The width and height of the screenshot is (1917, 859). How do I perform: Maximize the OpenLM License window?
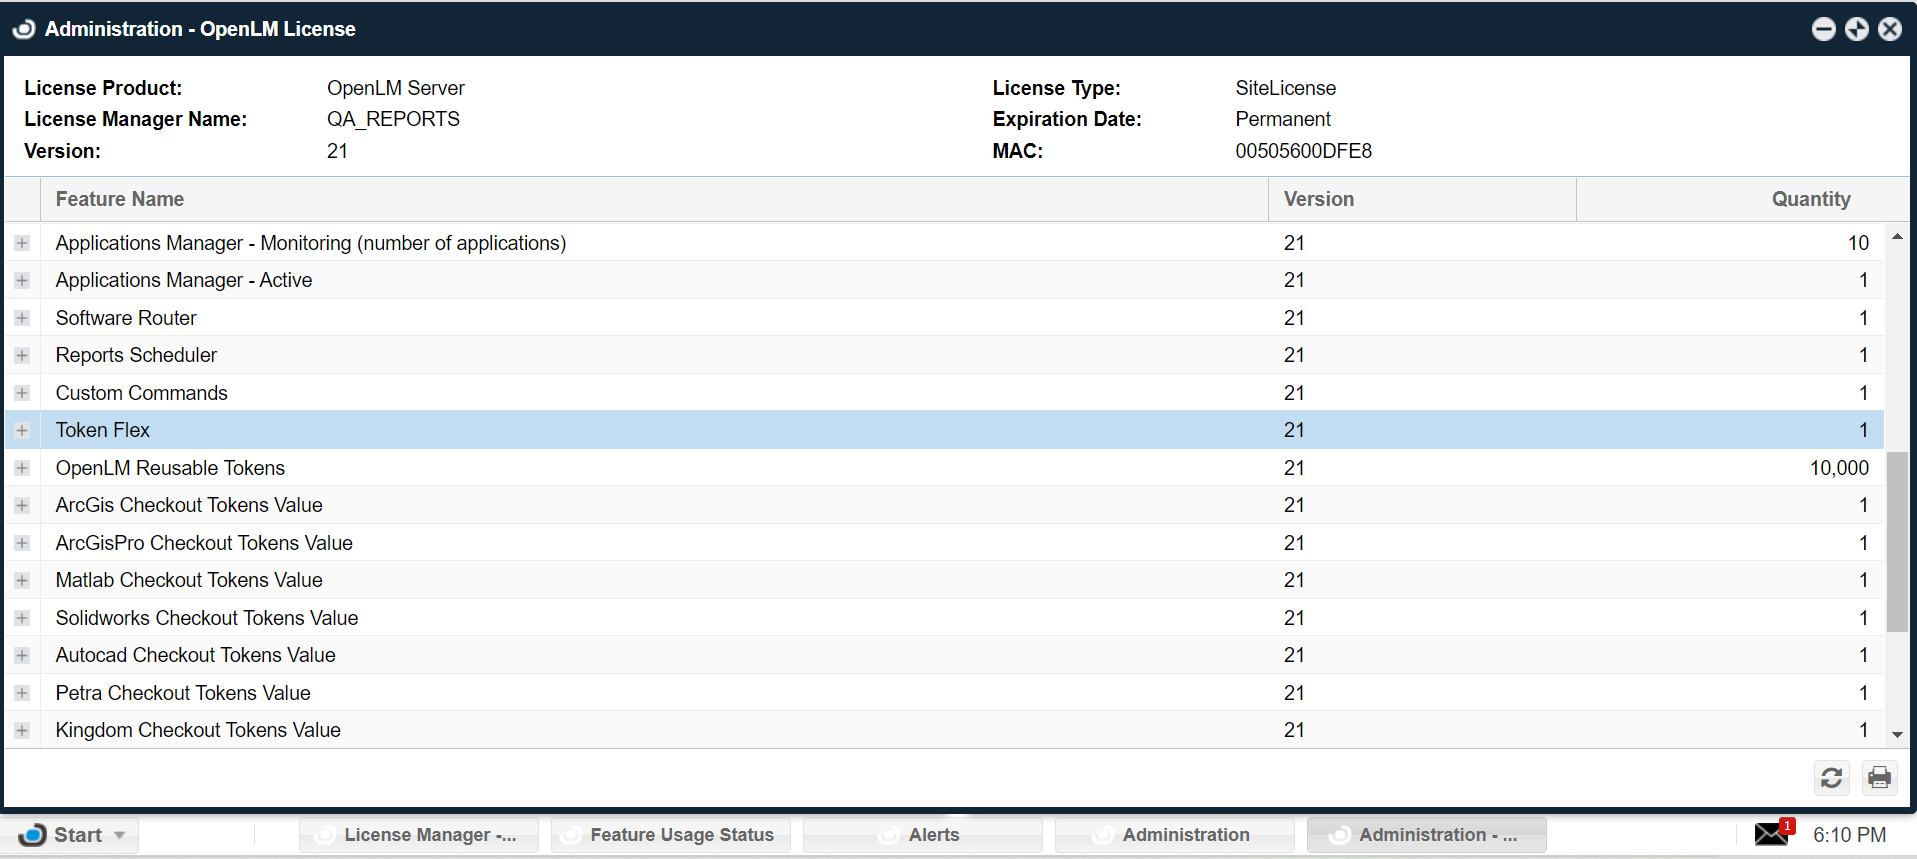1856,29
